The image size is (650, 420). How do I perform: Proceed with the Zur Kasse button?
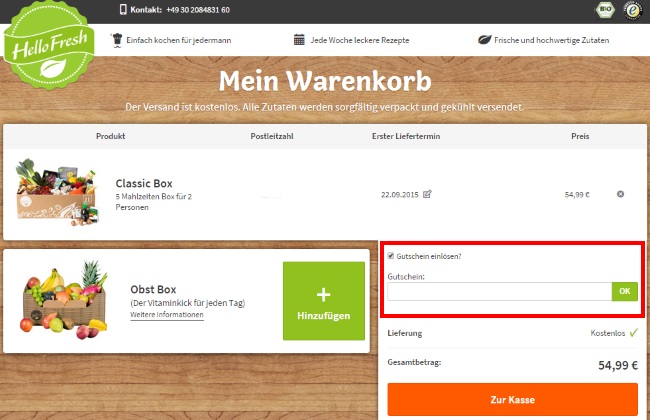[x=513, y=399]
